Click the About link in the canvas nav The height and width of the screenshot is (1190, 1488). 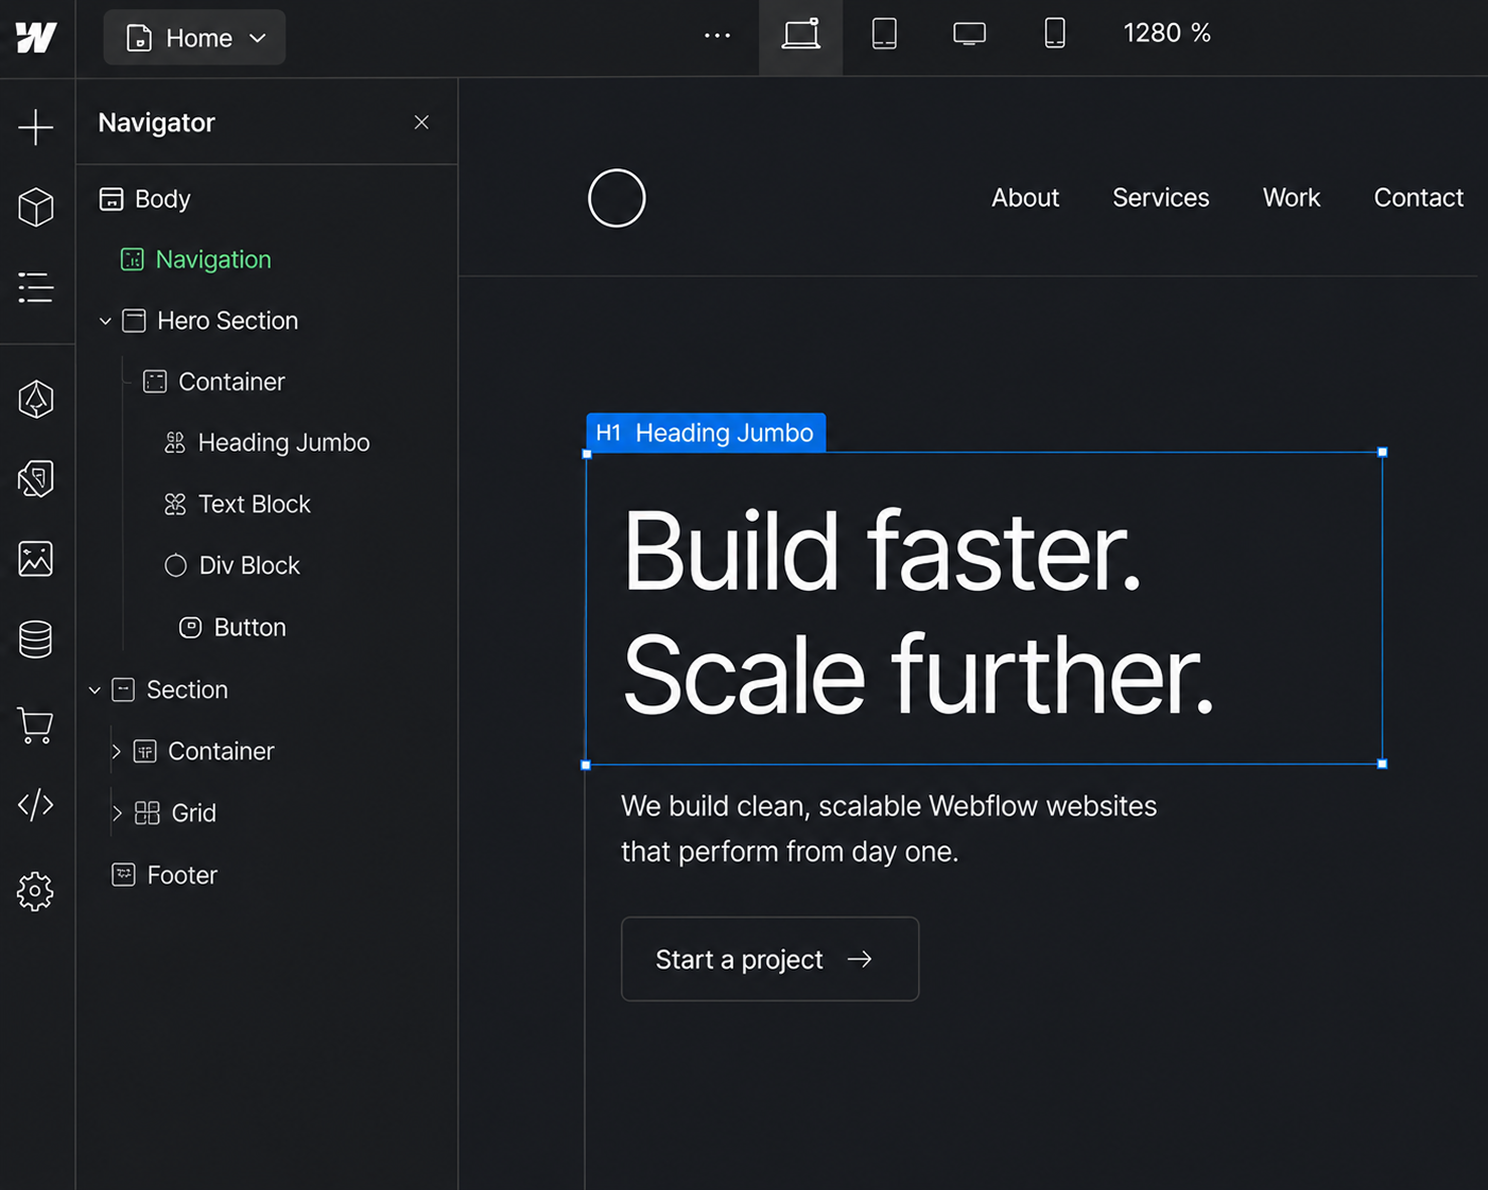pos(1025,198)
